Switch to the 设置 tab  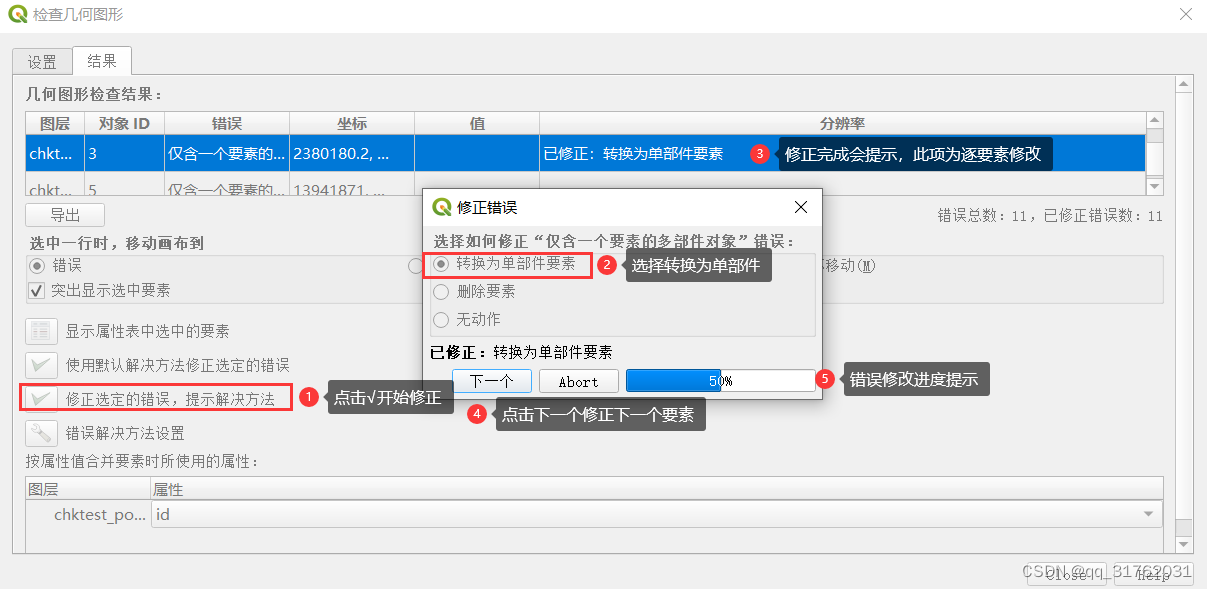tap(42, 62)
